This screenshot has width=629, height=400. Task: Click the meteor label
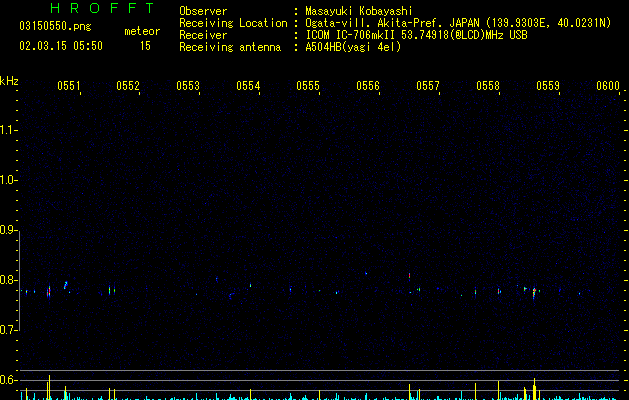pos(142,31)
